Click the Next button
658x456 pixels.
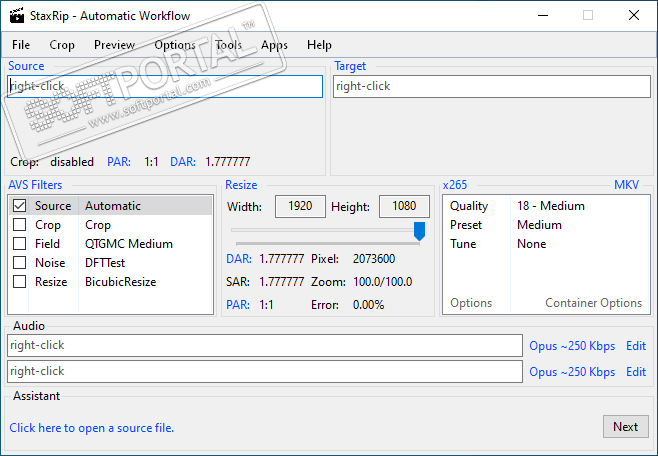pyautogui.click(x=625, y=427)
